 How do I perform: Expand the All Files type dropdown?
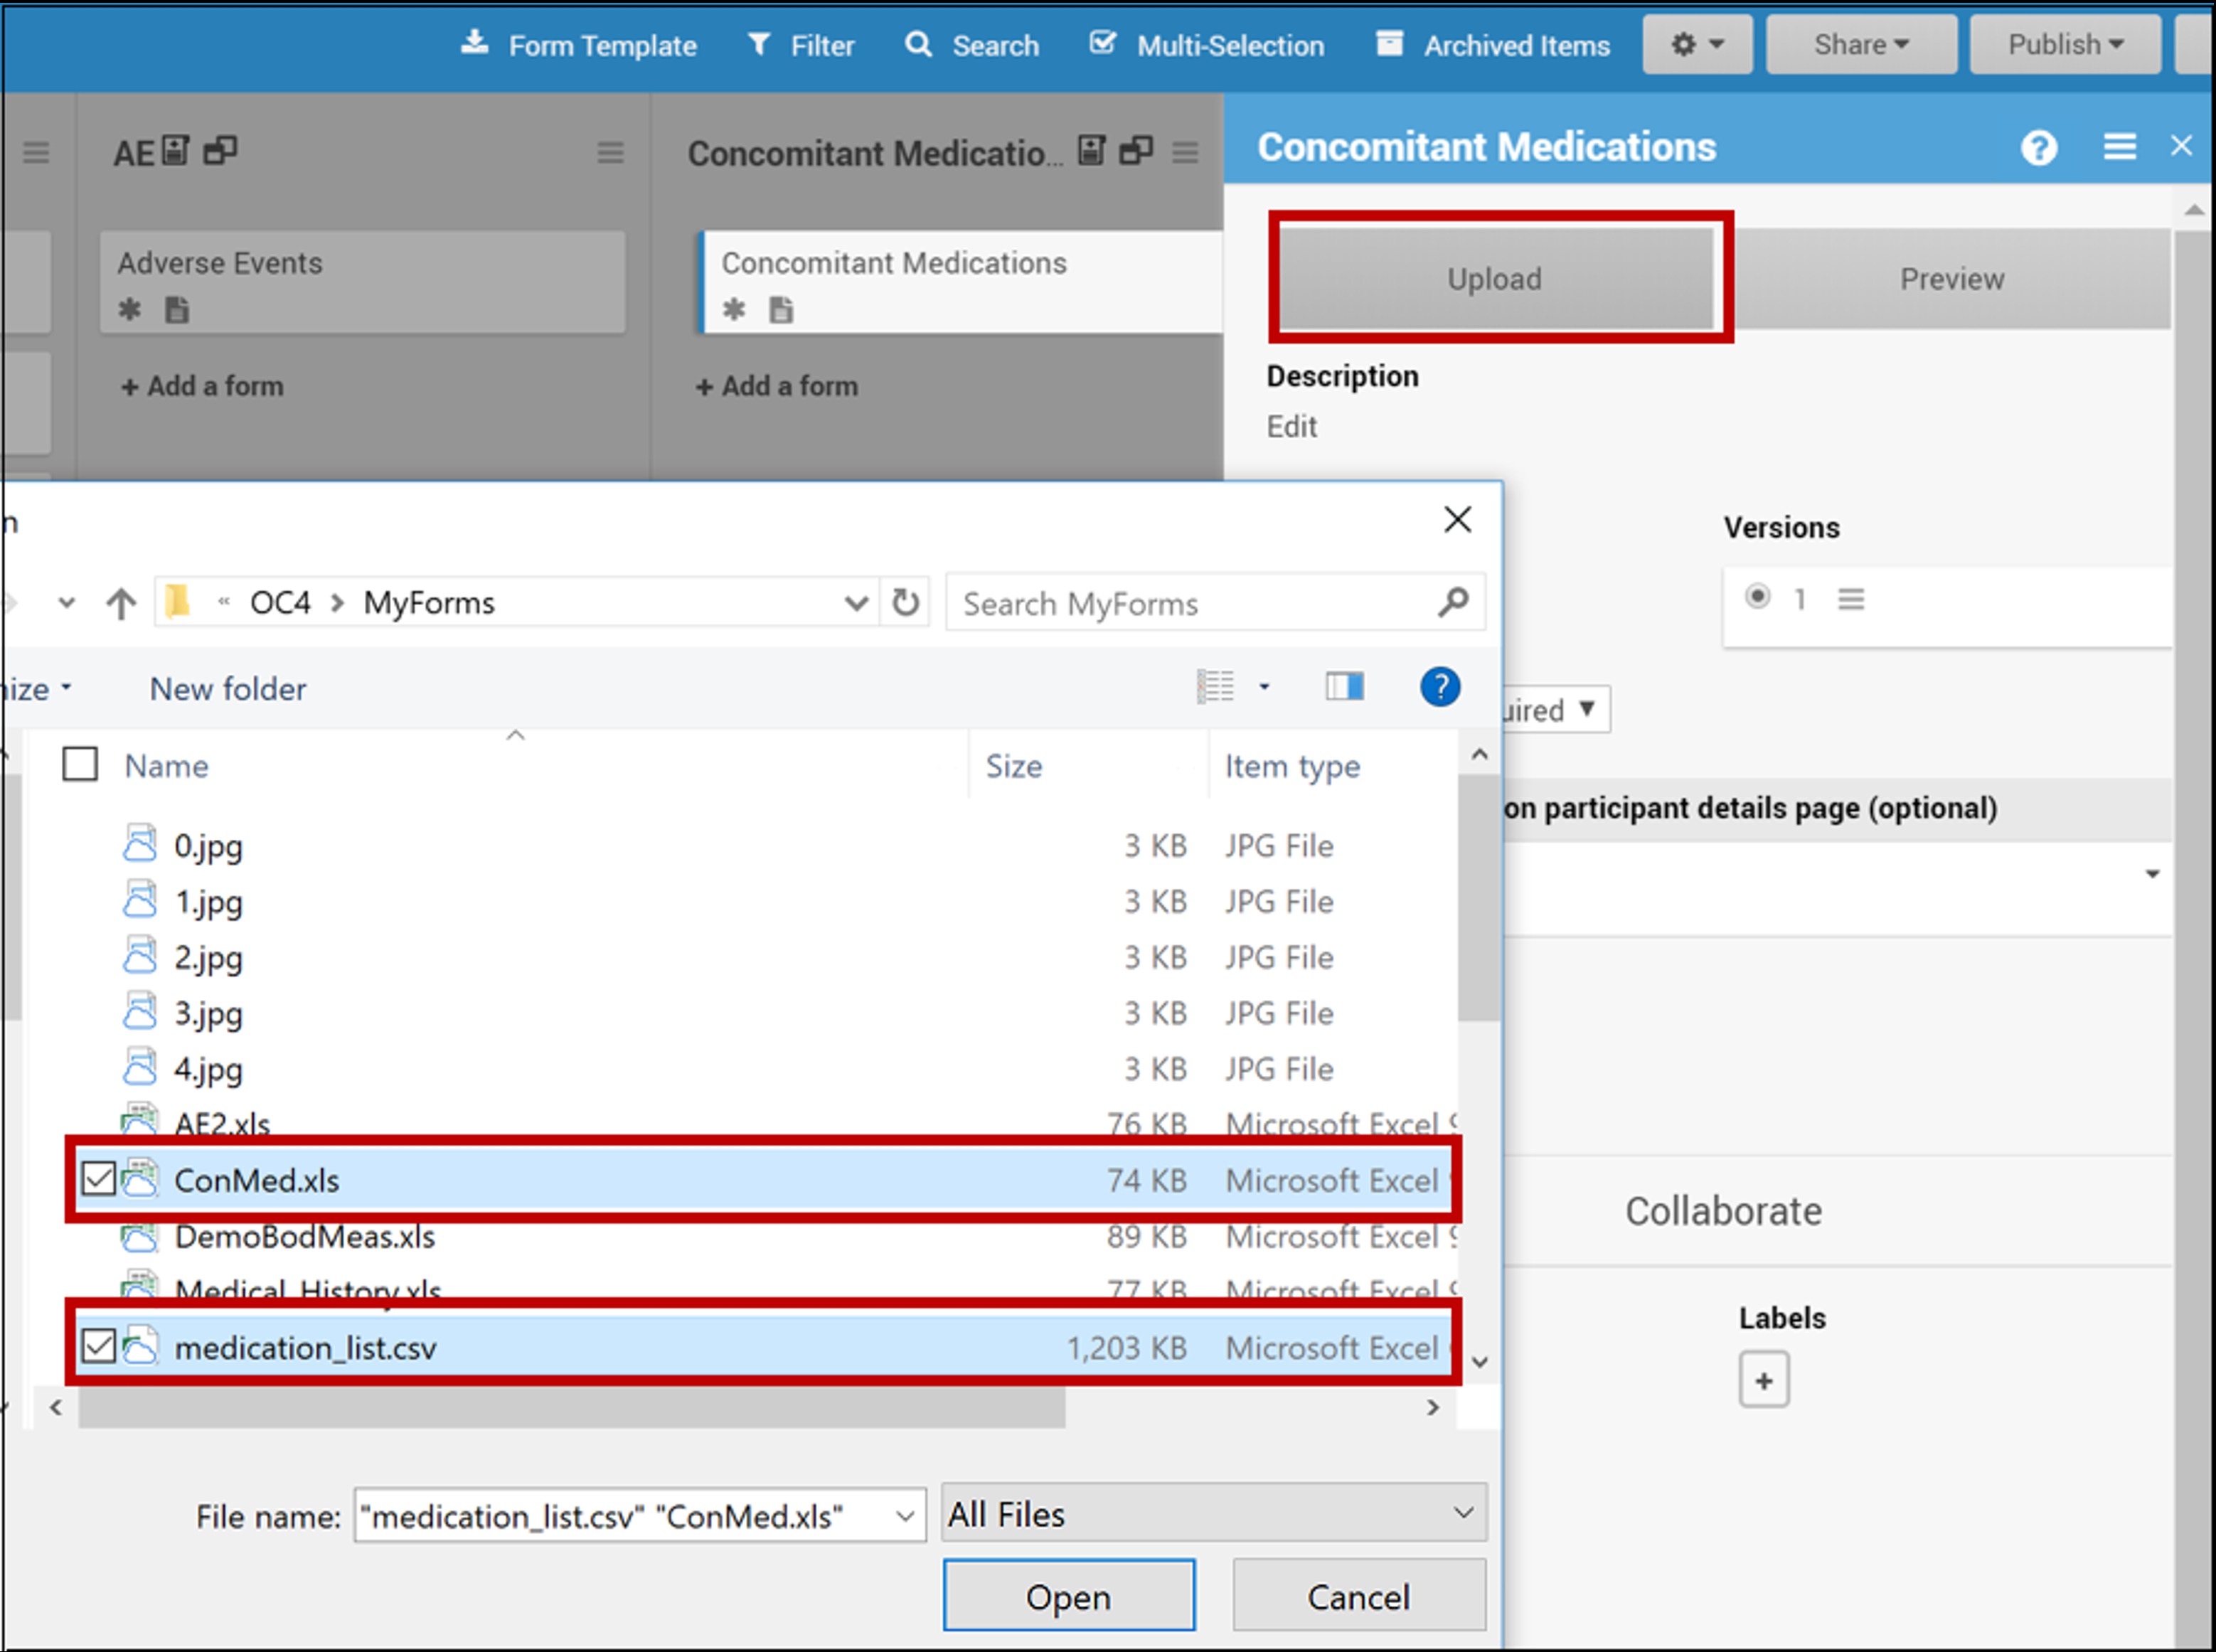click(x=1213, y=1513)
